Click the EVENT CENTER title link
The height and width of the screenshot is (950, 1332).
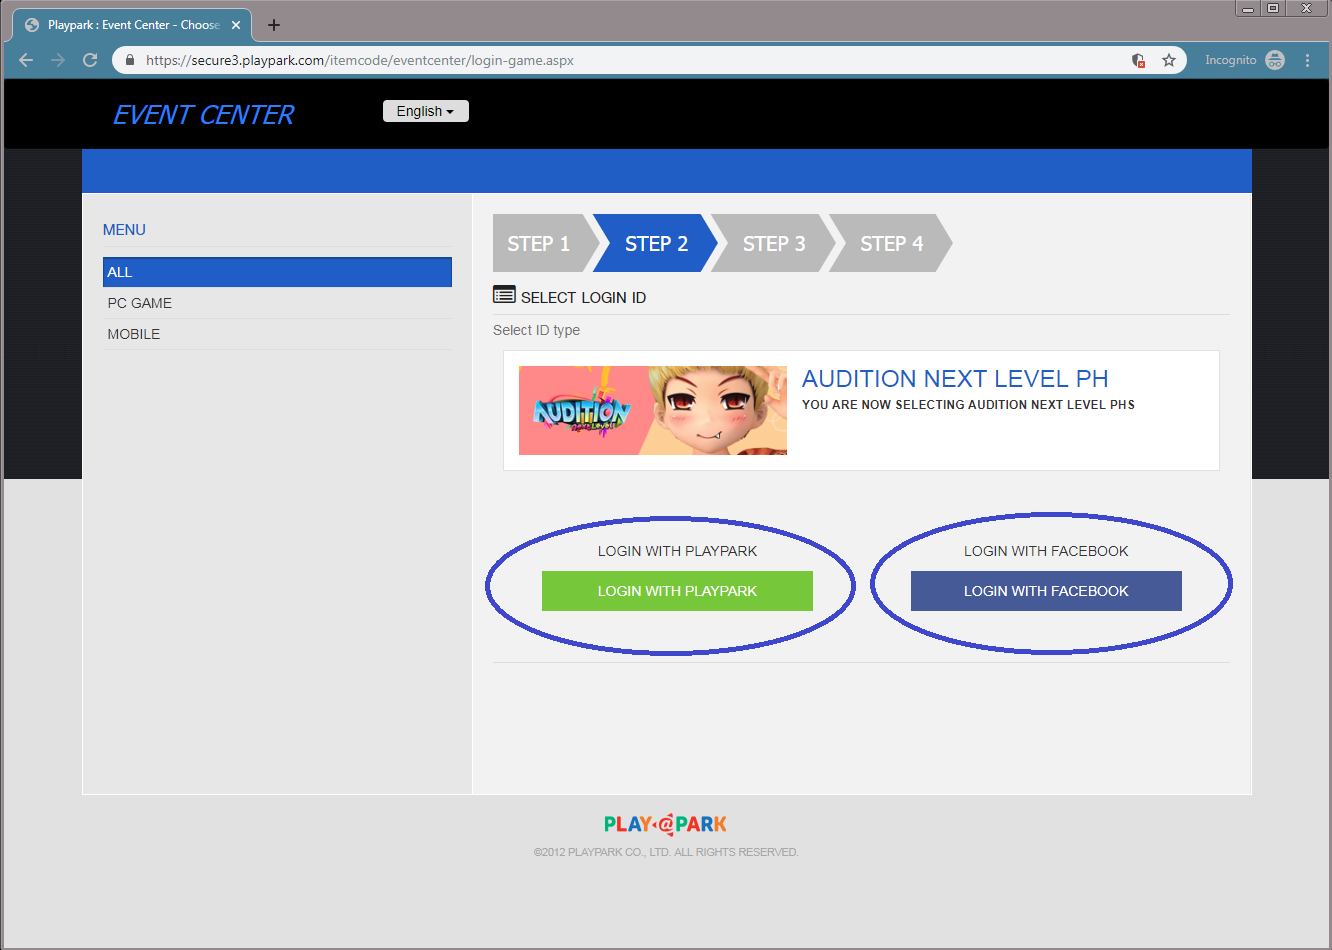click(203, 115)
